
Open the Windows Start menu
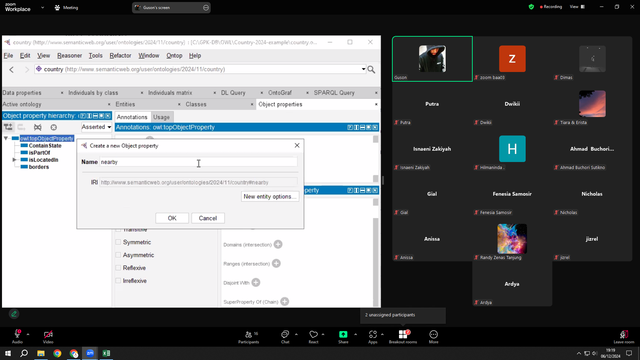point(8,353)
